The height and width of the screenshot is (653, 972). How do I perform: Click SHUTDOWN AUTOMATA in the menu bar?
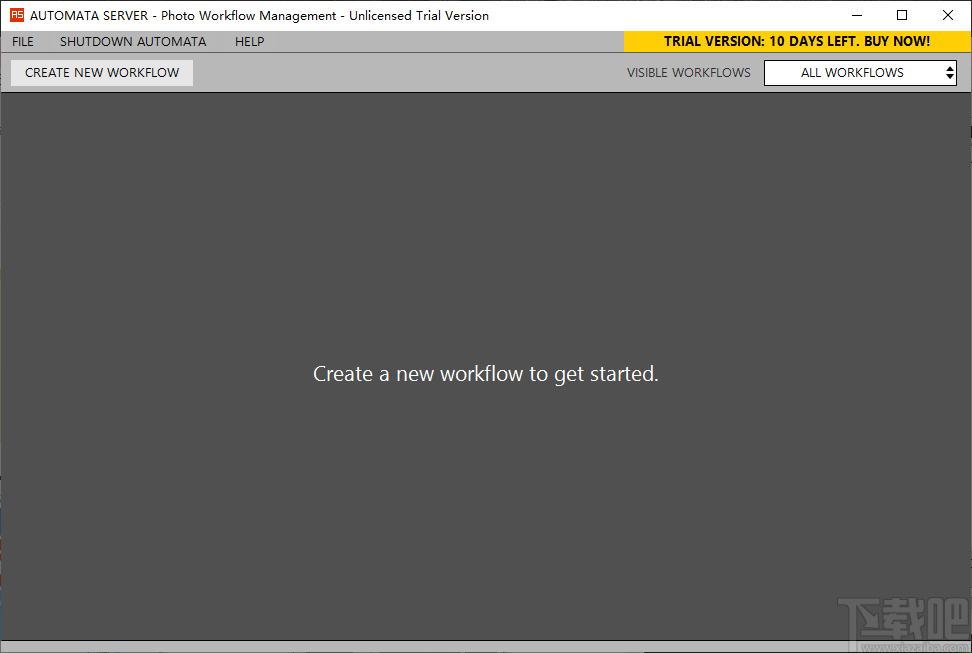tap(133, 42)
